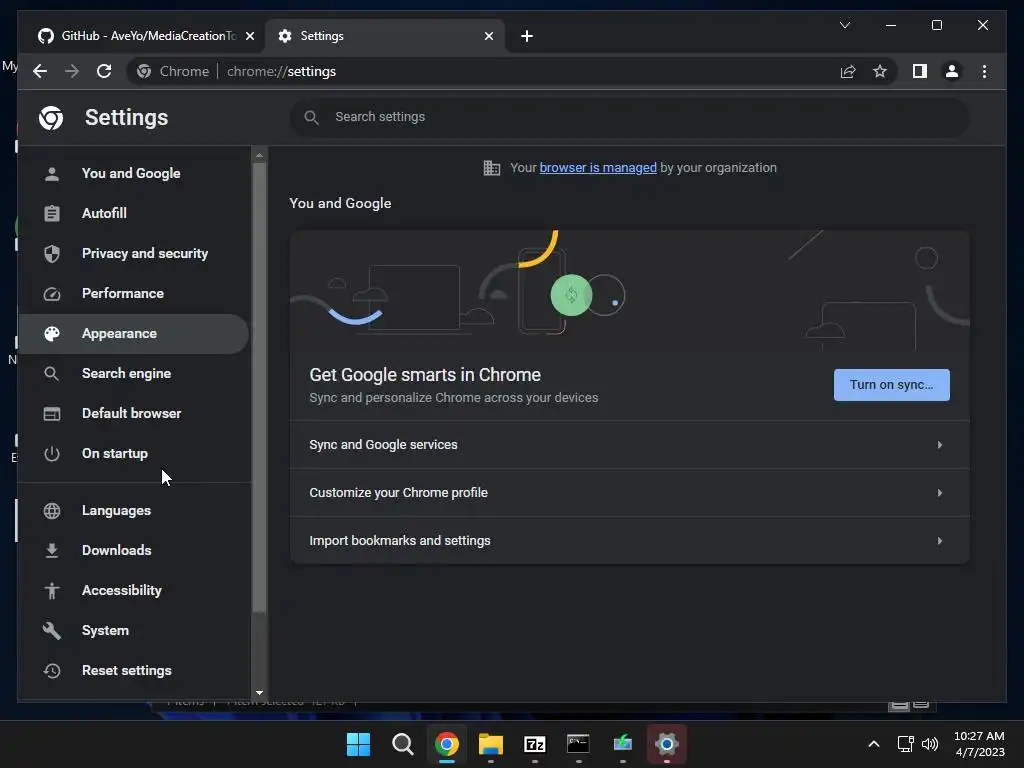Screen dimensions: 1024x768
Task: Click the sidebar scroll up arrow
Action: [x=259, y=155]
